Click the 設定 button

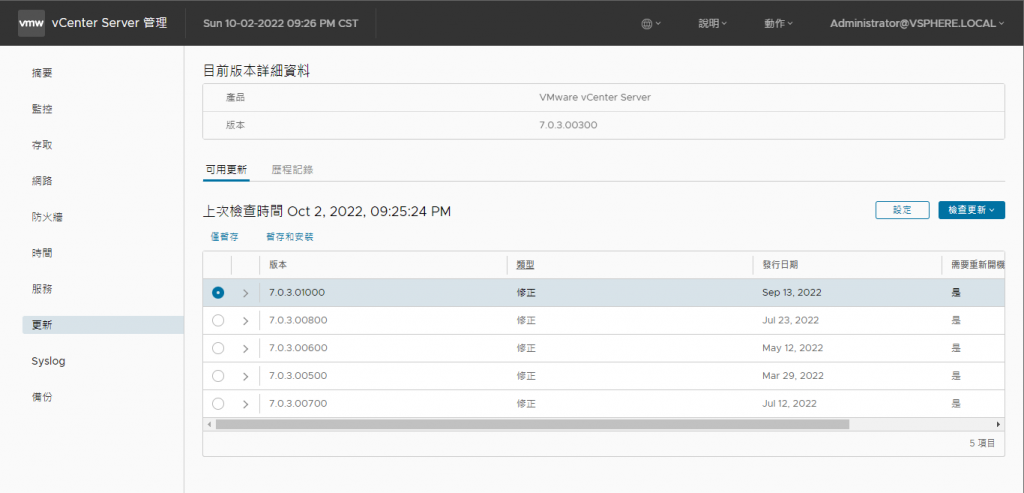902,210
